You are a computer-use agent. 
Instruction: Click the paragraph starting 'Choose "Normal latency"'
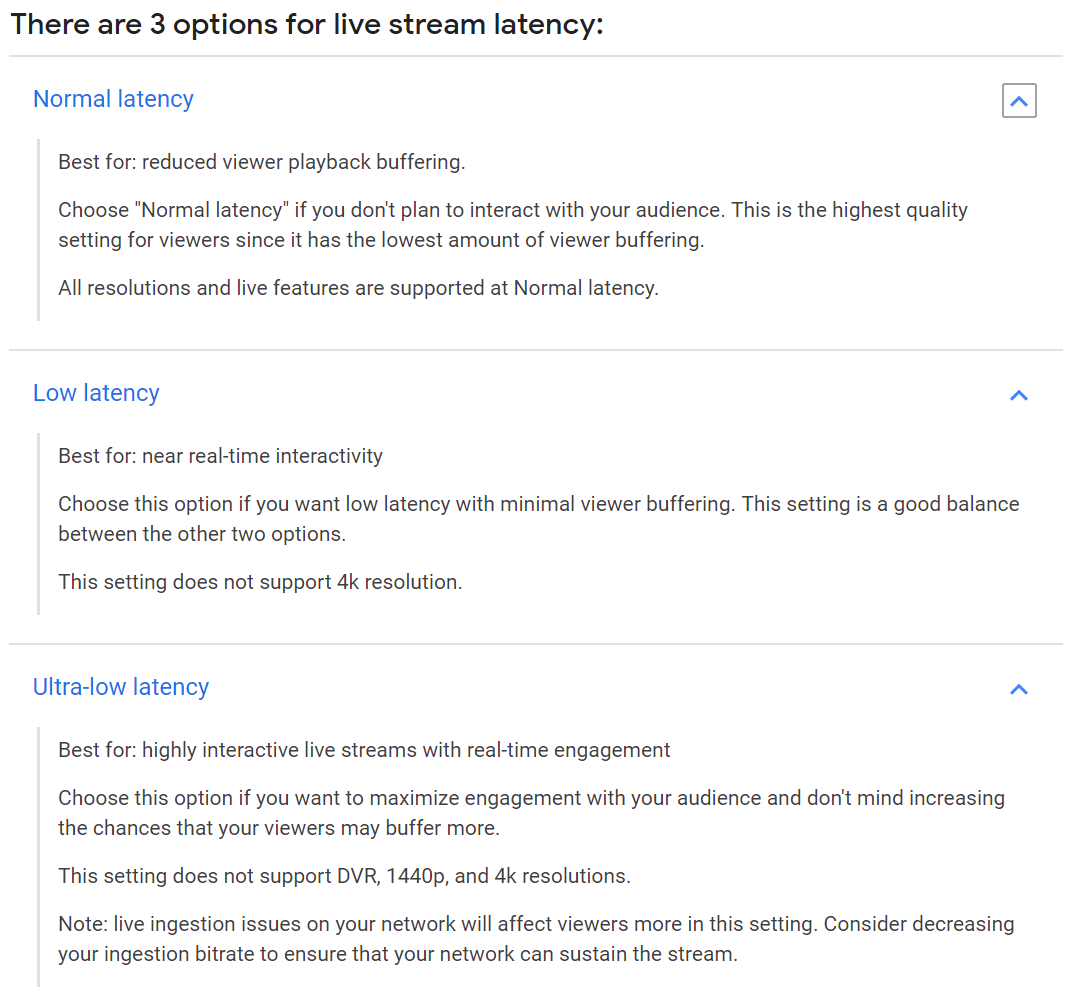click(x=513, y=225)
